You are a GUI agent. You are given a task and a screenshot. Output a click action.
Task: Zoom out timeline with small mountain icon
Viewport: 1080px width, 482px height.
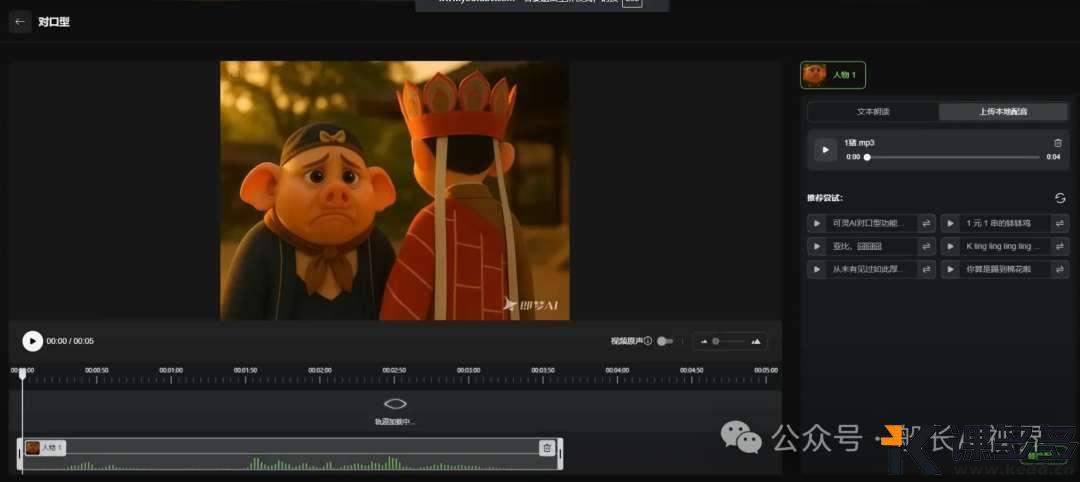[704, 342]
